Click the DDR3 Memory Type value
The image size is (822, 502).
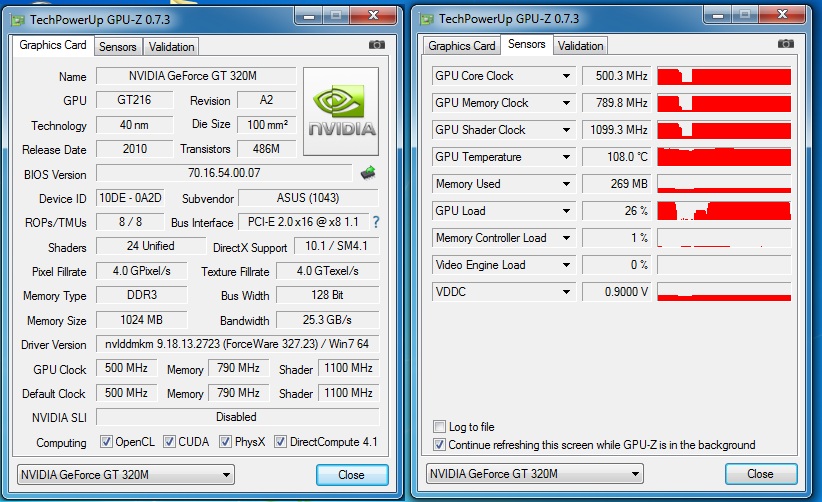click(x=142, y=294)
